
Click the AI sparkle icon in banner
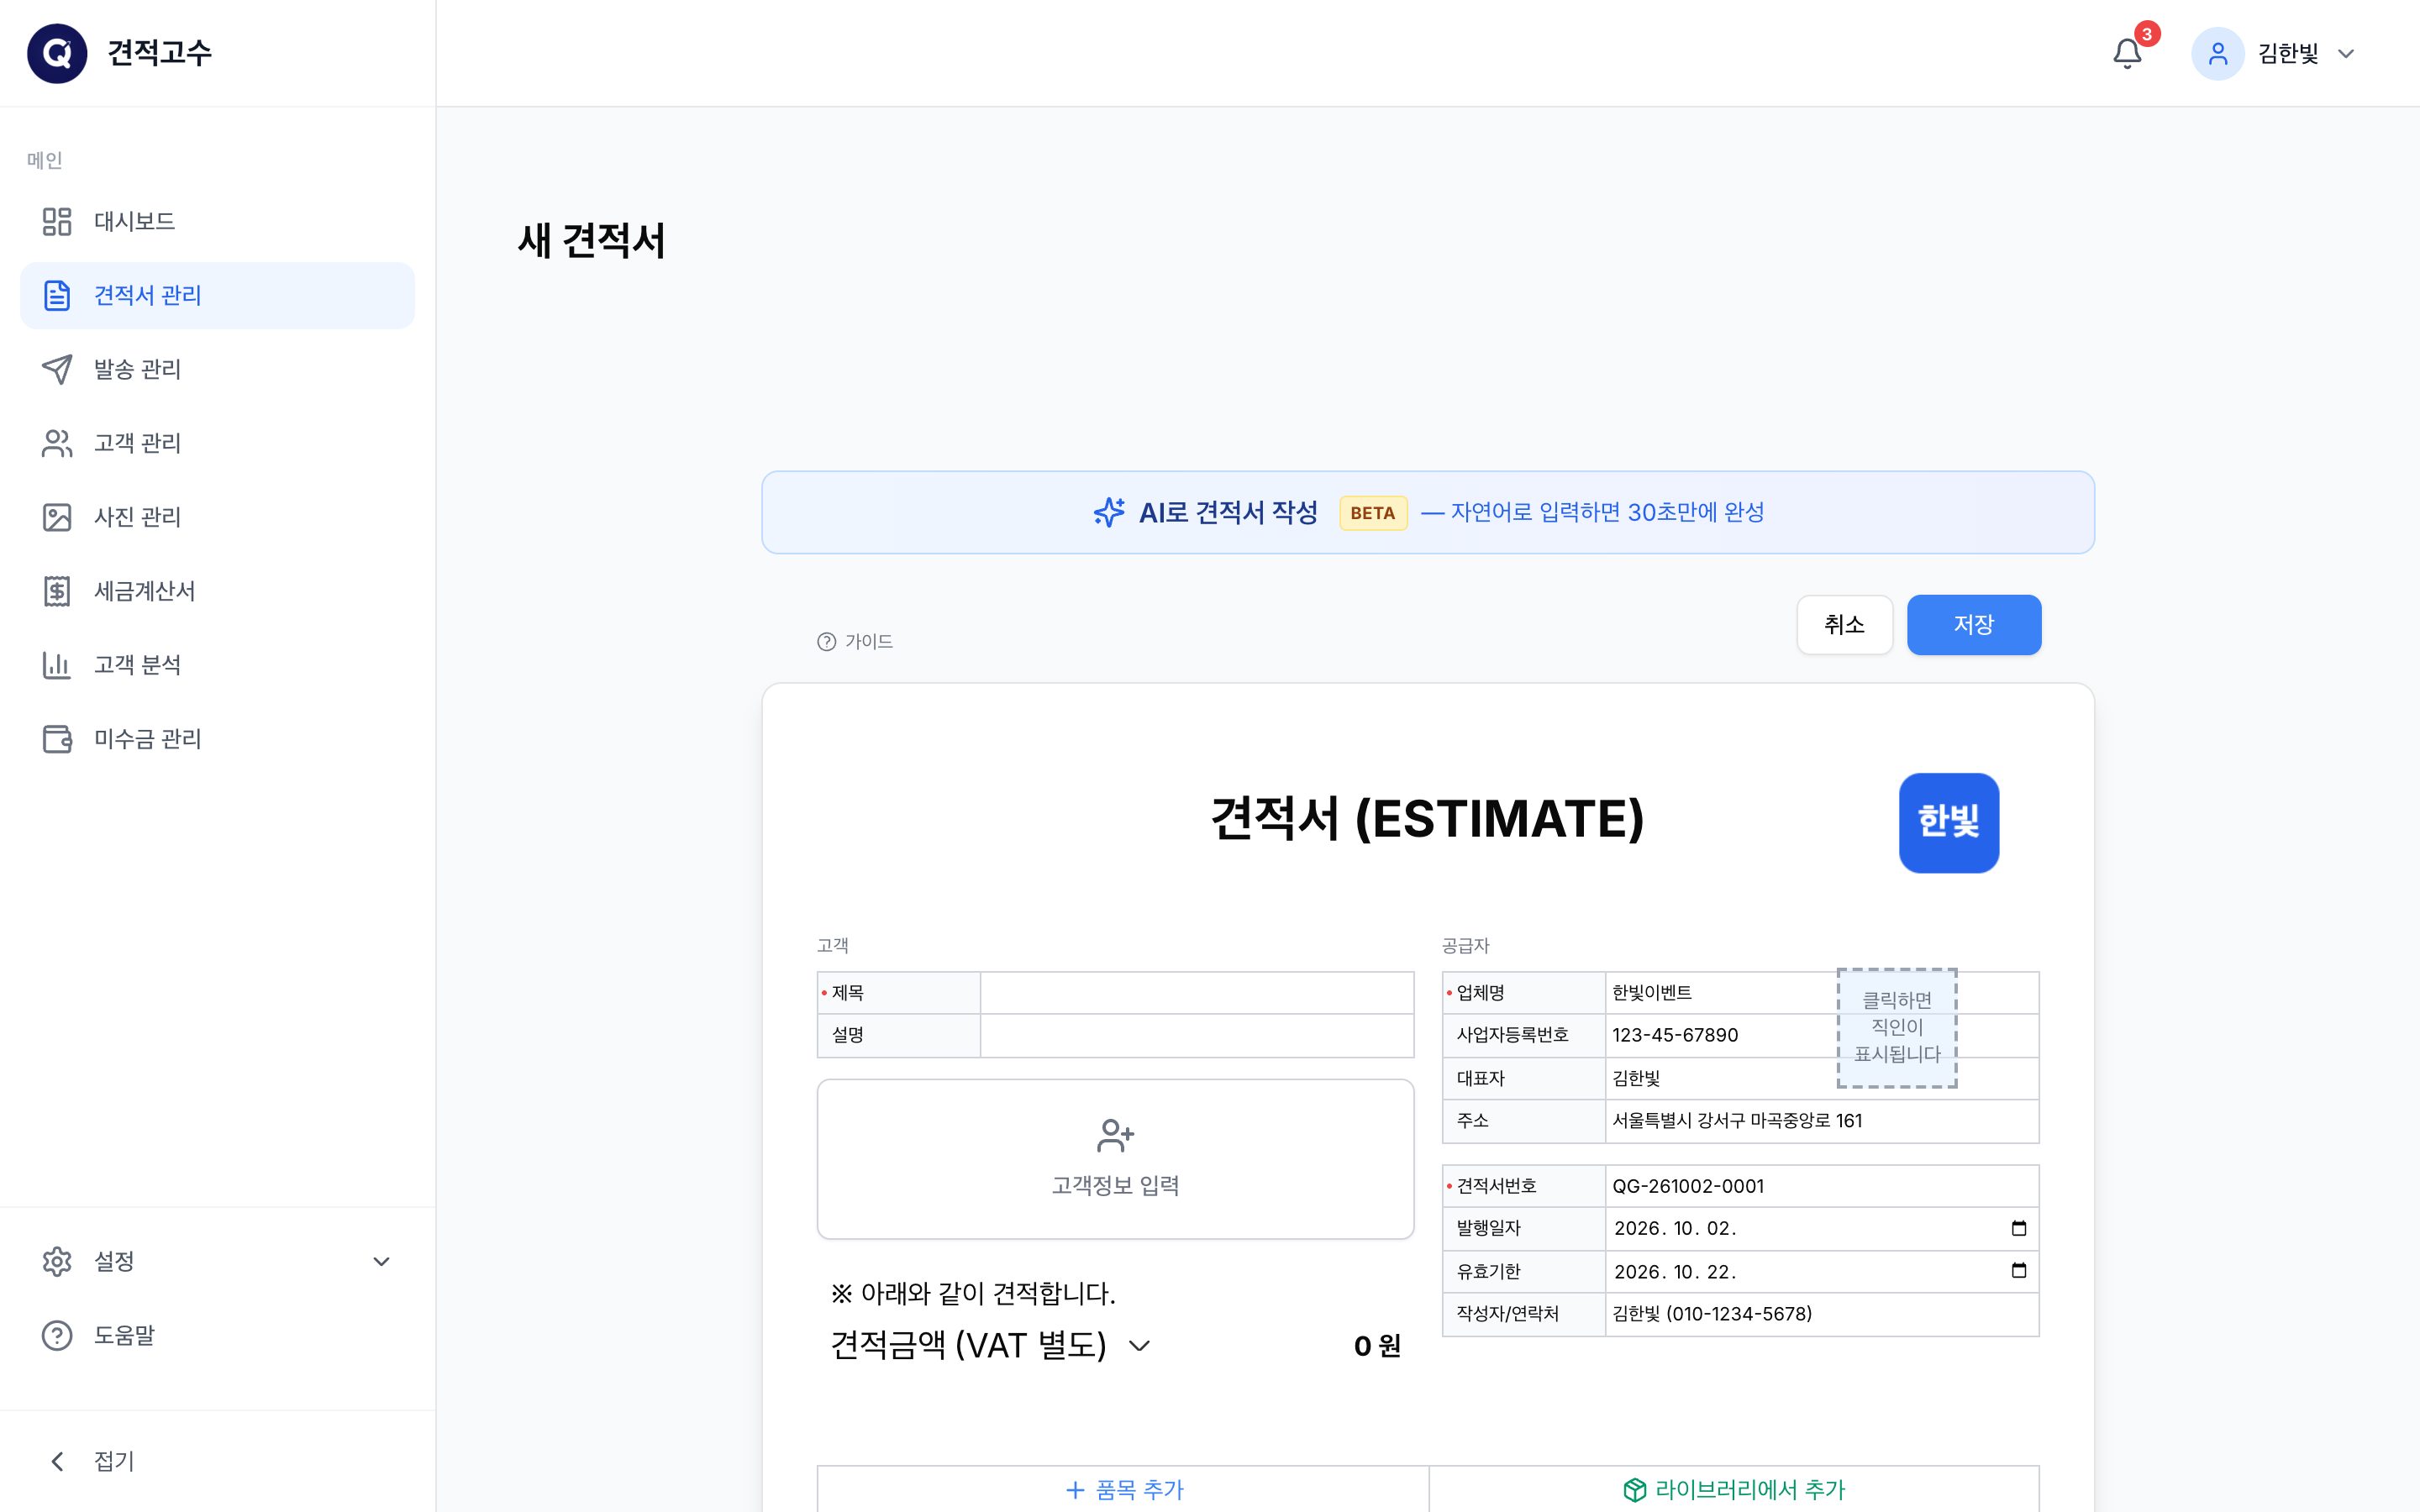point(1108,512)
